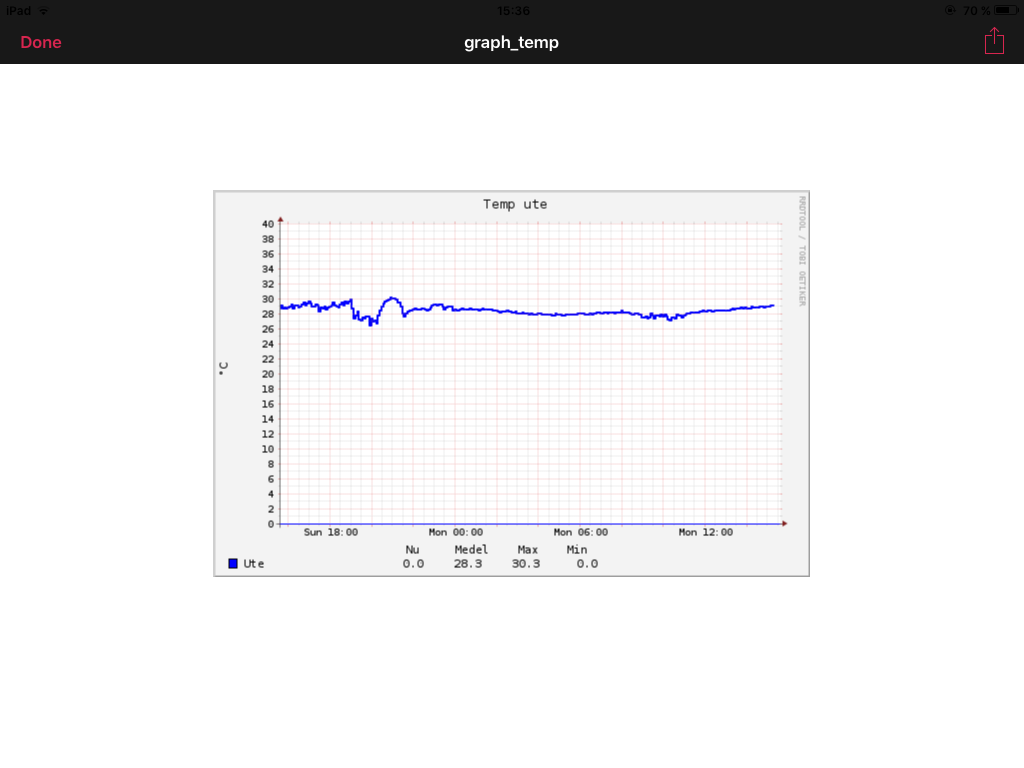Click the Mon 00:00 time axis label

[455, 532]
